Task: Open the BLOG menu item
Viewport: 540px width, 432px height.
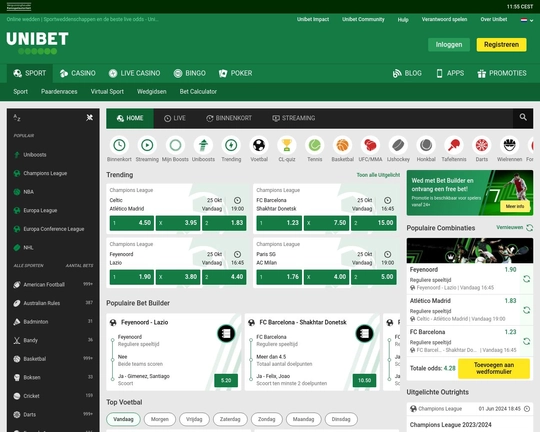Action: (407, 73)
